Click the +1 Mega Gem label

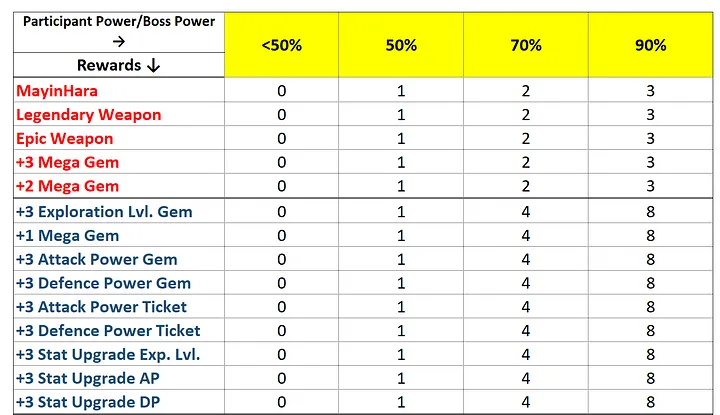68,236
